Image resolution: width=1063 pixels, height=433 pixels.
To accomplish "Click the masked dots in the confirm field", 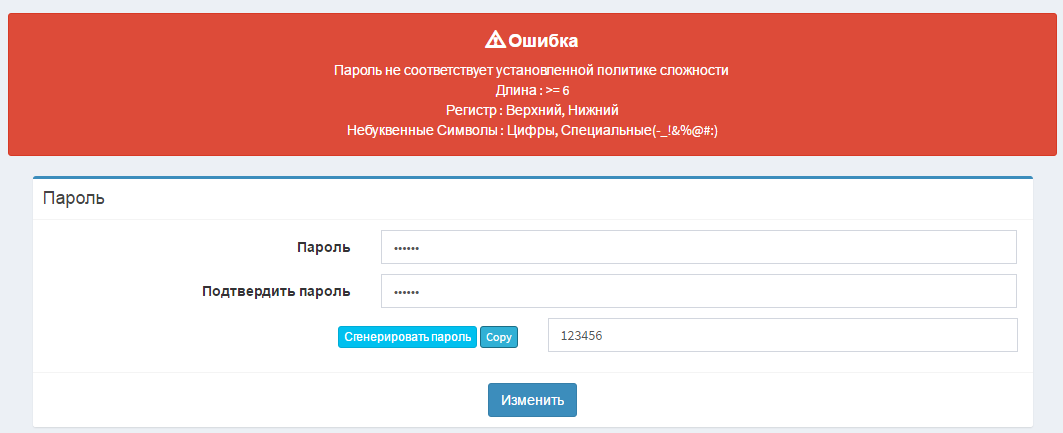I will click(406, 293).
